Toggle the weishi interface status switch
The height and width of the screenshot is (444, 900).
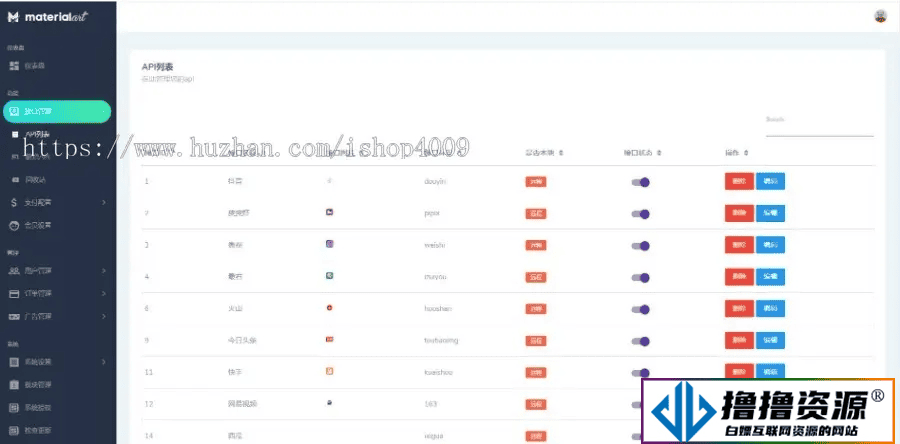point(641,246)
